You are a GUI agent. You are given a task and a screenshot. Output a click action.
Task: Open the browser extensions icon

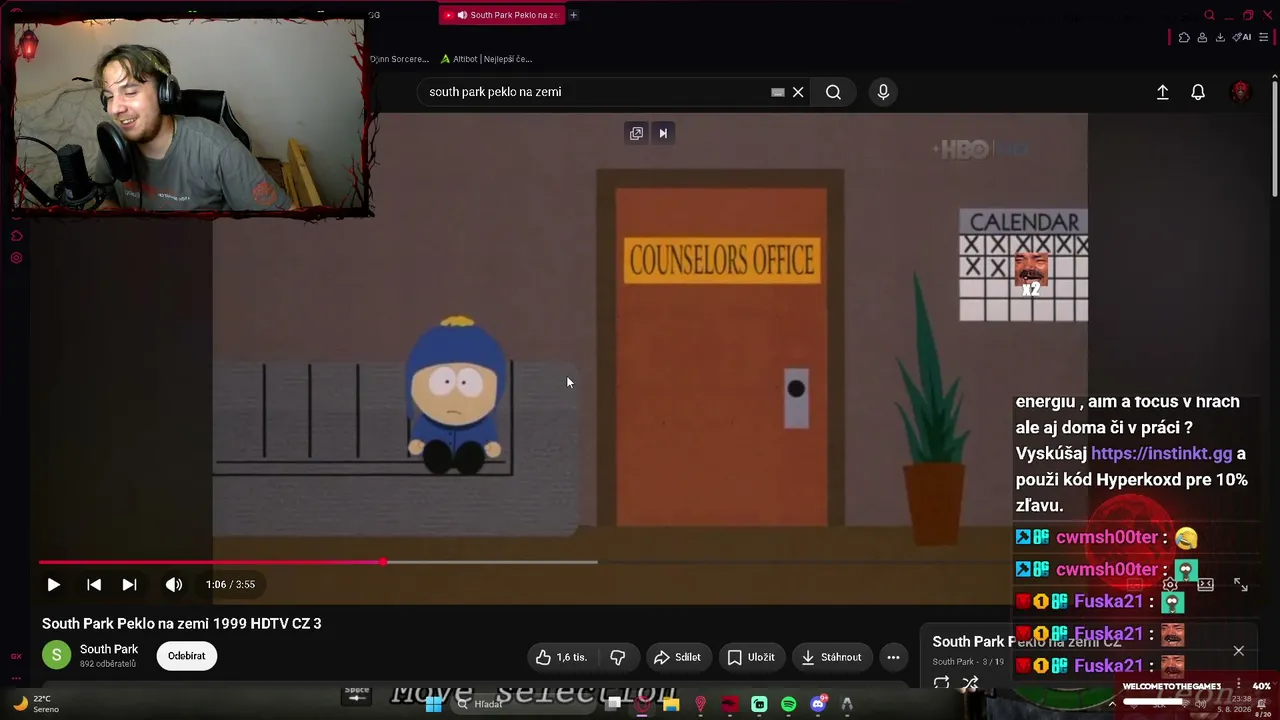point(1184,37)
